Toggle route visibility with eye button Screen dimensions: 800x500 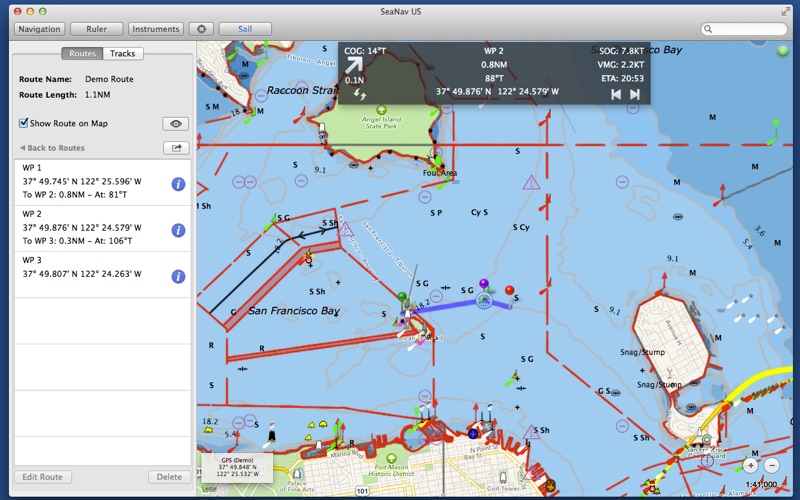(176, 124)
